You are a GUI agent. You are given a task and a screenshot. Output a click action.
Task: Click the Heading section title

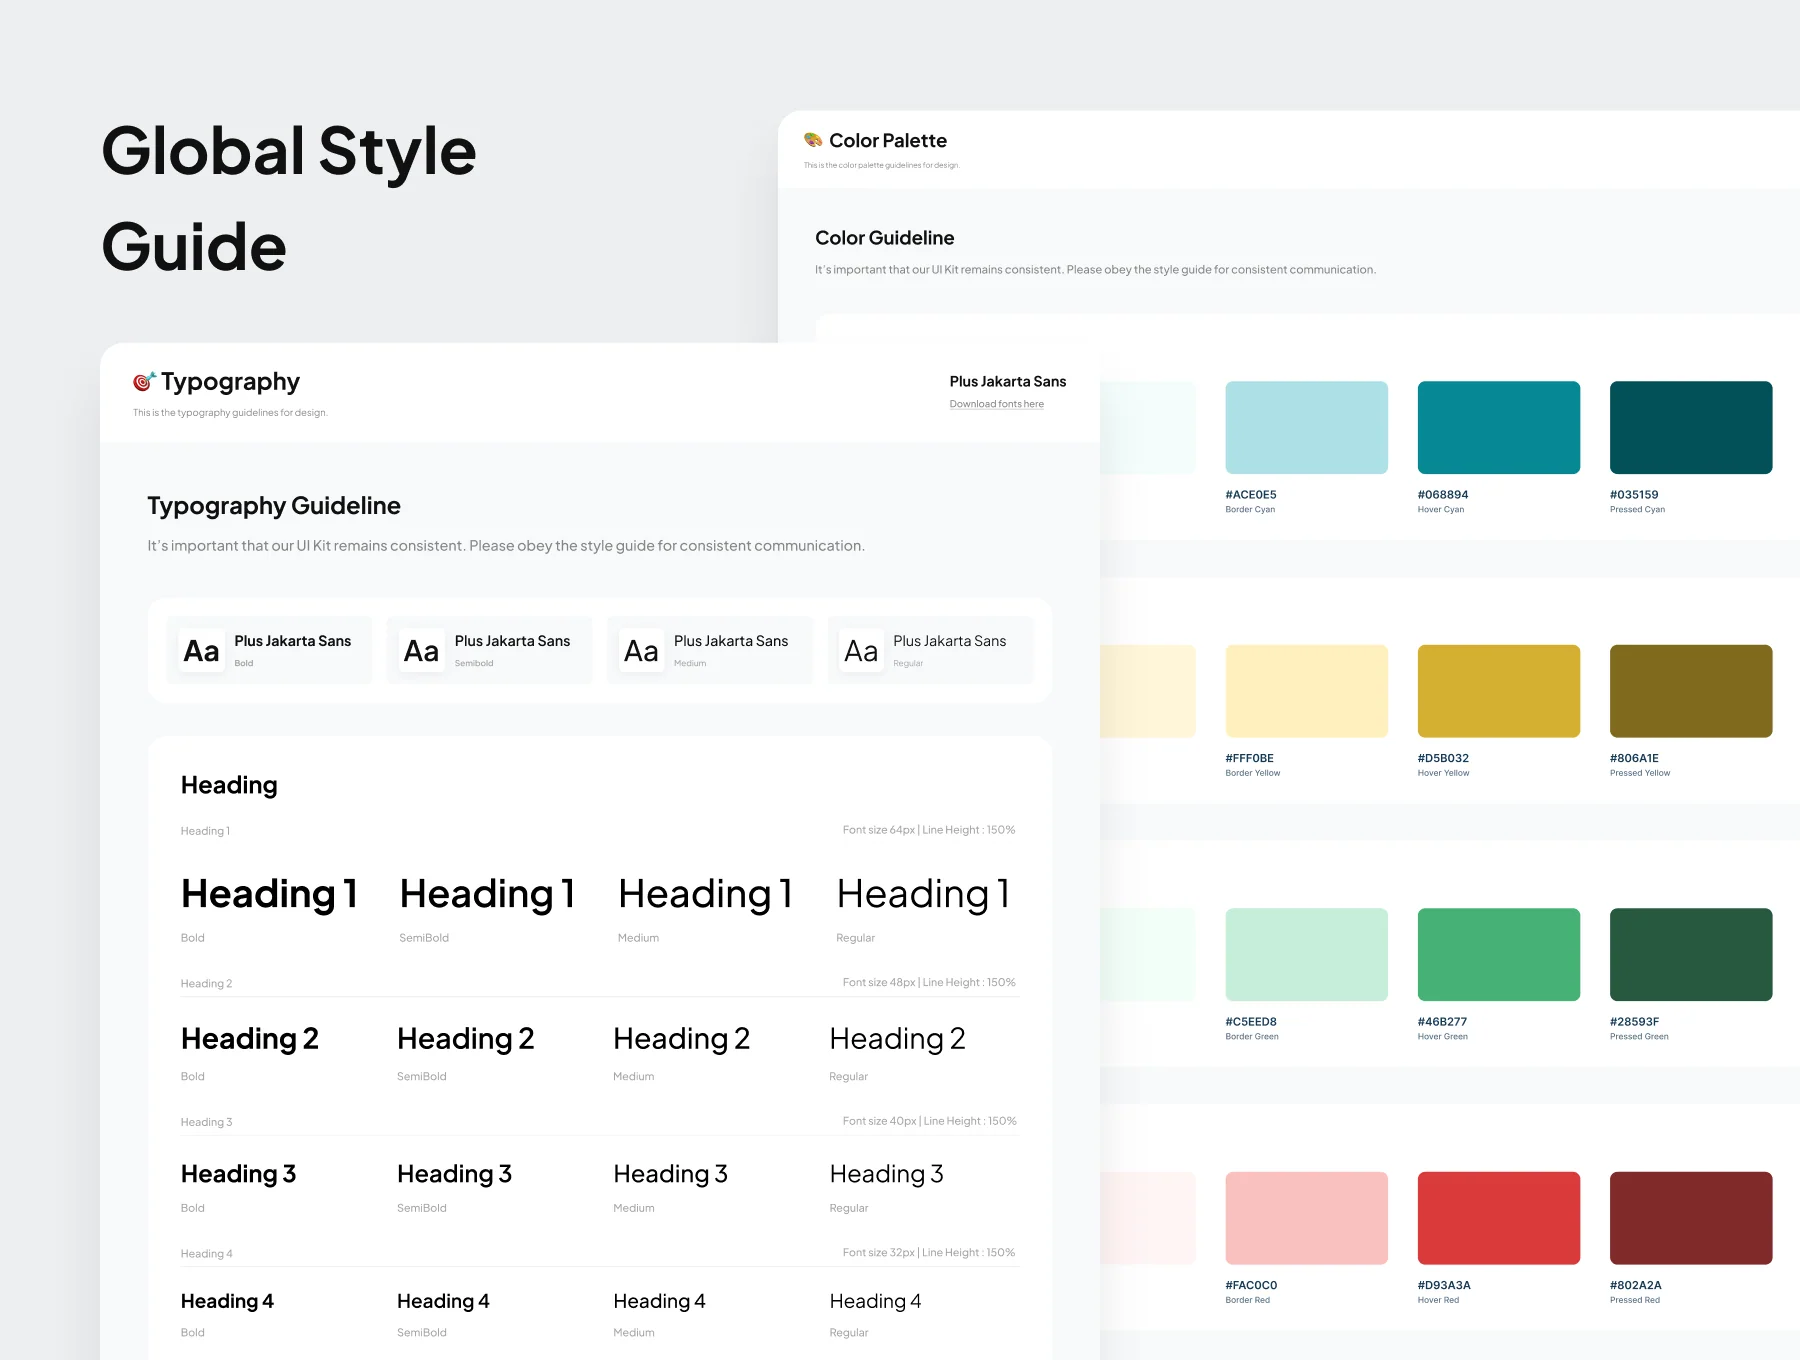pos(229,785)
